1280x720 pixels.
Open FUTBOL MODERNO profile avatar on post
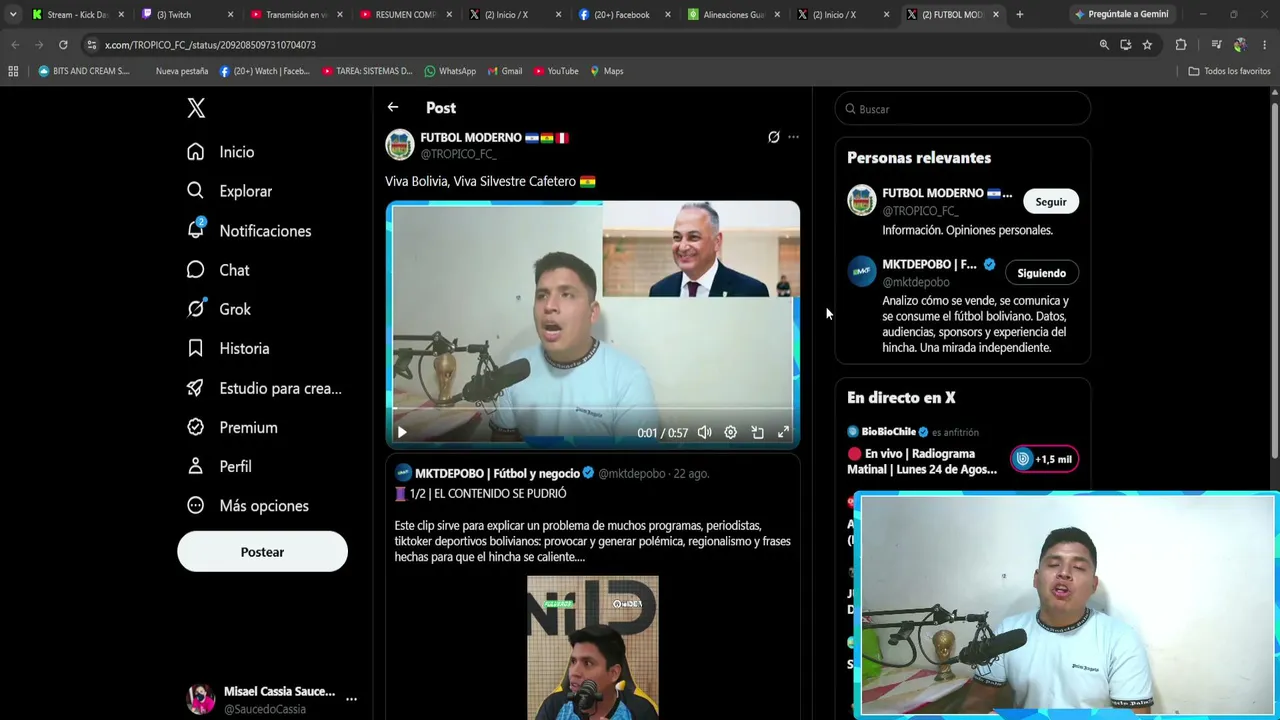400,145
